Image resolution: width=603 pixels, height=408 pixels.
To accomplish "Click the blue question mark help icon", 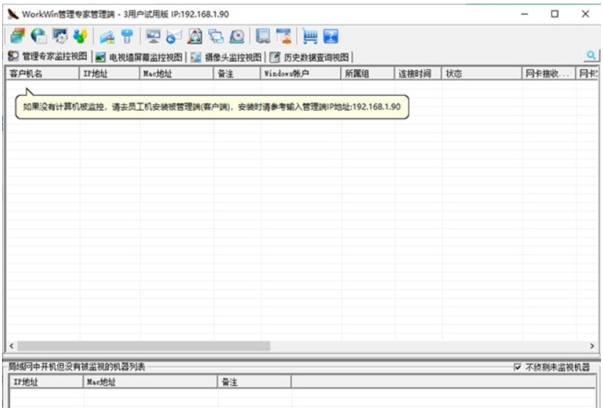I will pyautogui.click(x=331, y=37).
